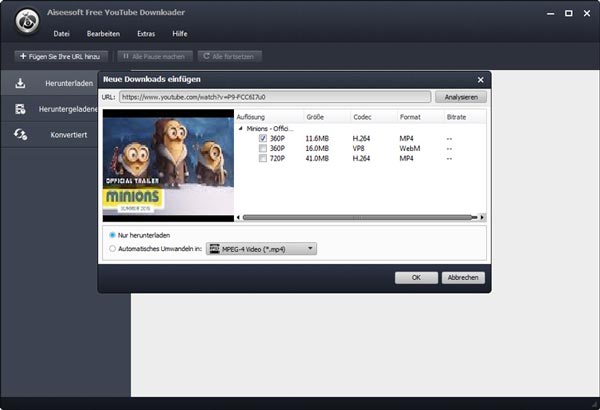Open the Extras menu
This screenshot has height=410, width=600.
click(x=146, y=34)
